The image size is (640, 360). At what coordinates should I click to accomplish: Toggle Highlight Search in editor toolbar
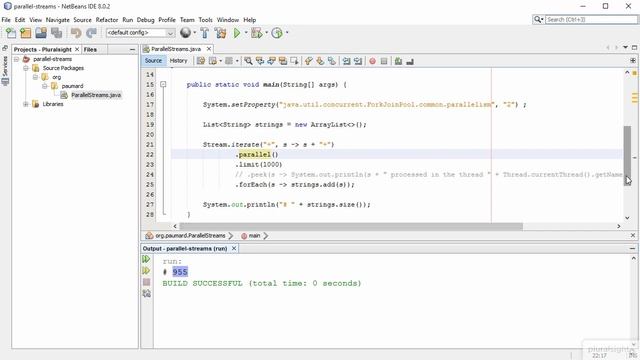(x=282, y=61)
